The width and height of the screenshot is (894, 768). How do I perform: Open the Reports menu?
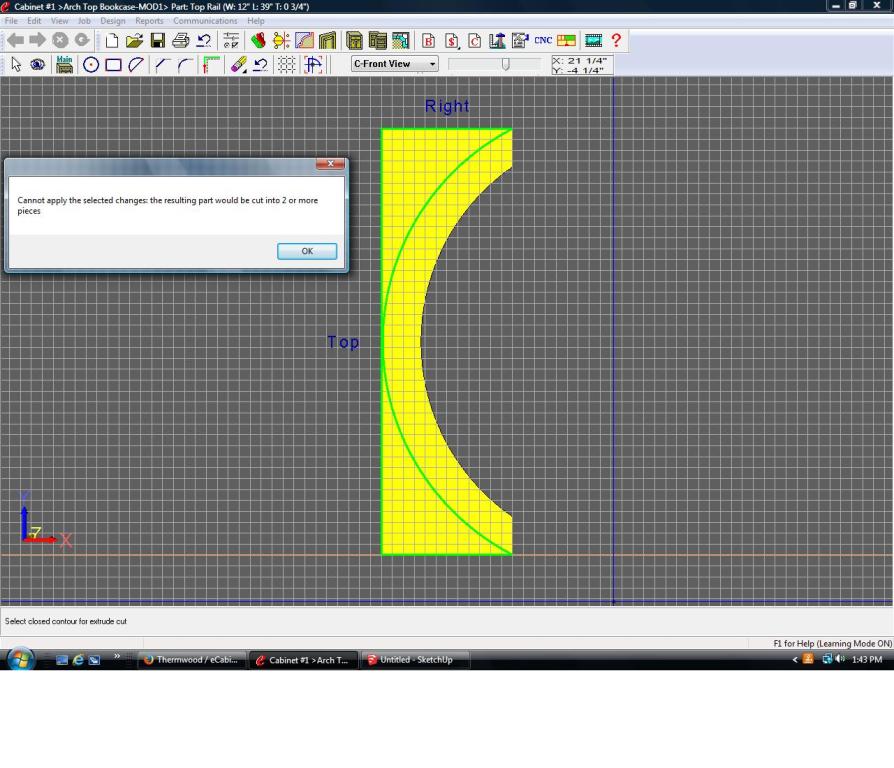coord(149,21)
